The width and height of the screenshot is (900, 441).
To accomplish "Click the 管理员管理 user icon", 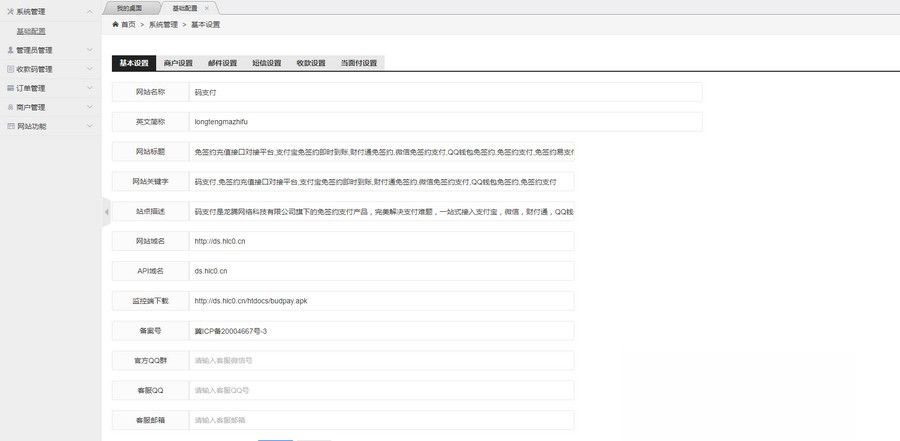I will (x=10, y=50).
